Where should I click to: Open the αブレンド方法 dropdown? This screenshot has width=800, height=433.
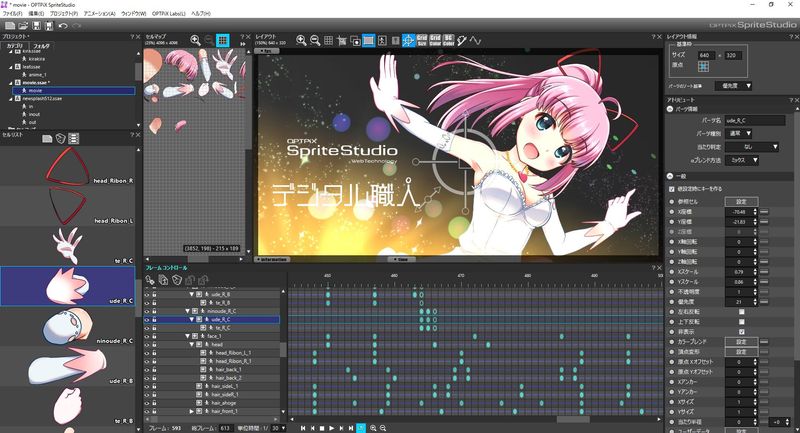(x=740, y=158)
